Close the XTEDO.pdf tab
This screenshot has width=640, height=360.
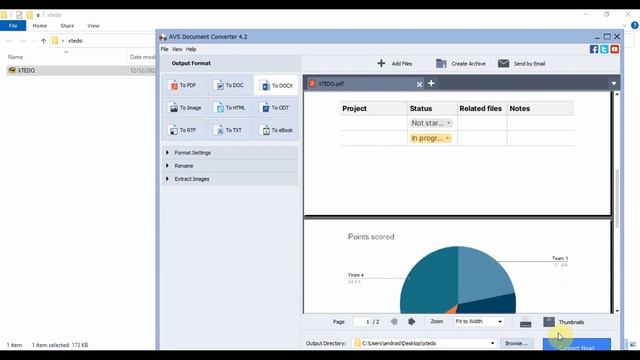tap(419, 84)
